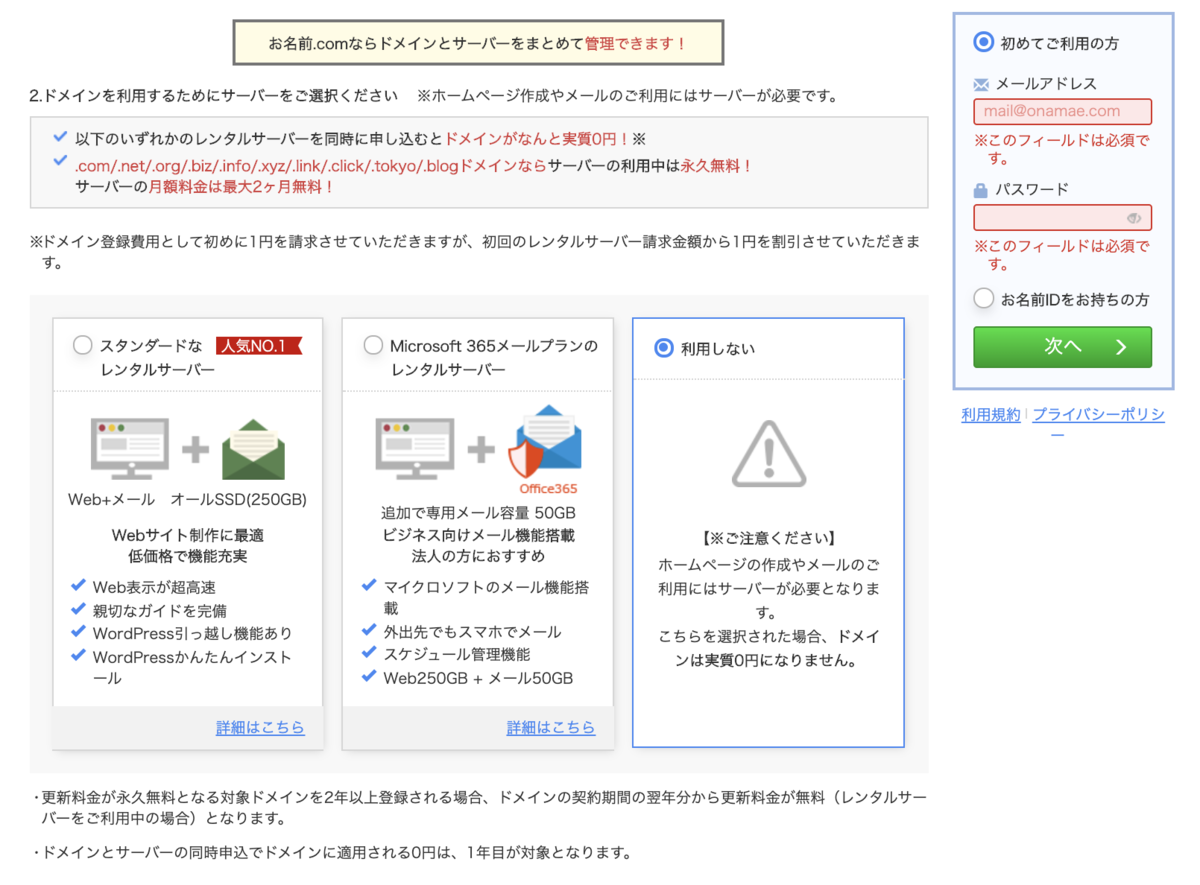
Task: Click checkmark beside WordPress引っ越し機能あり
Action: click(x=79, y=632)
